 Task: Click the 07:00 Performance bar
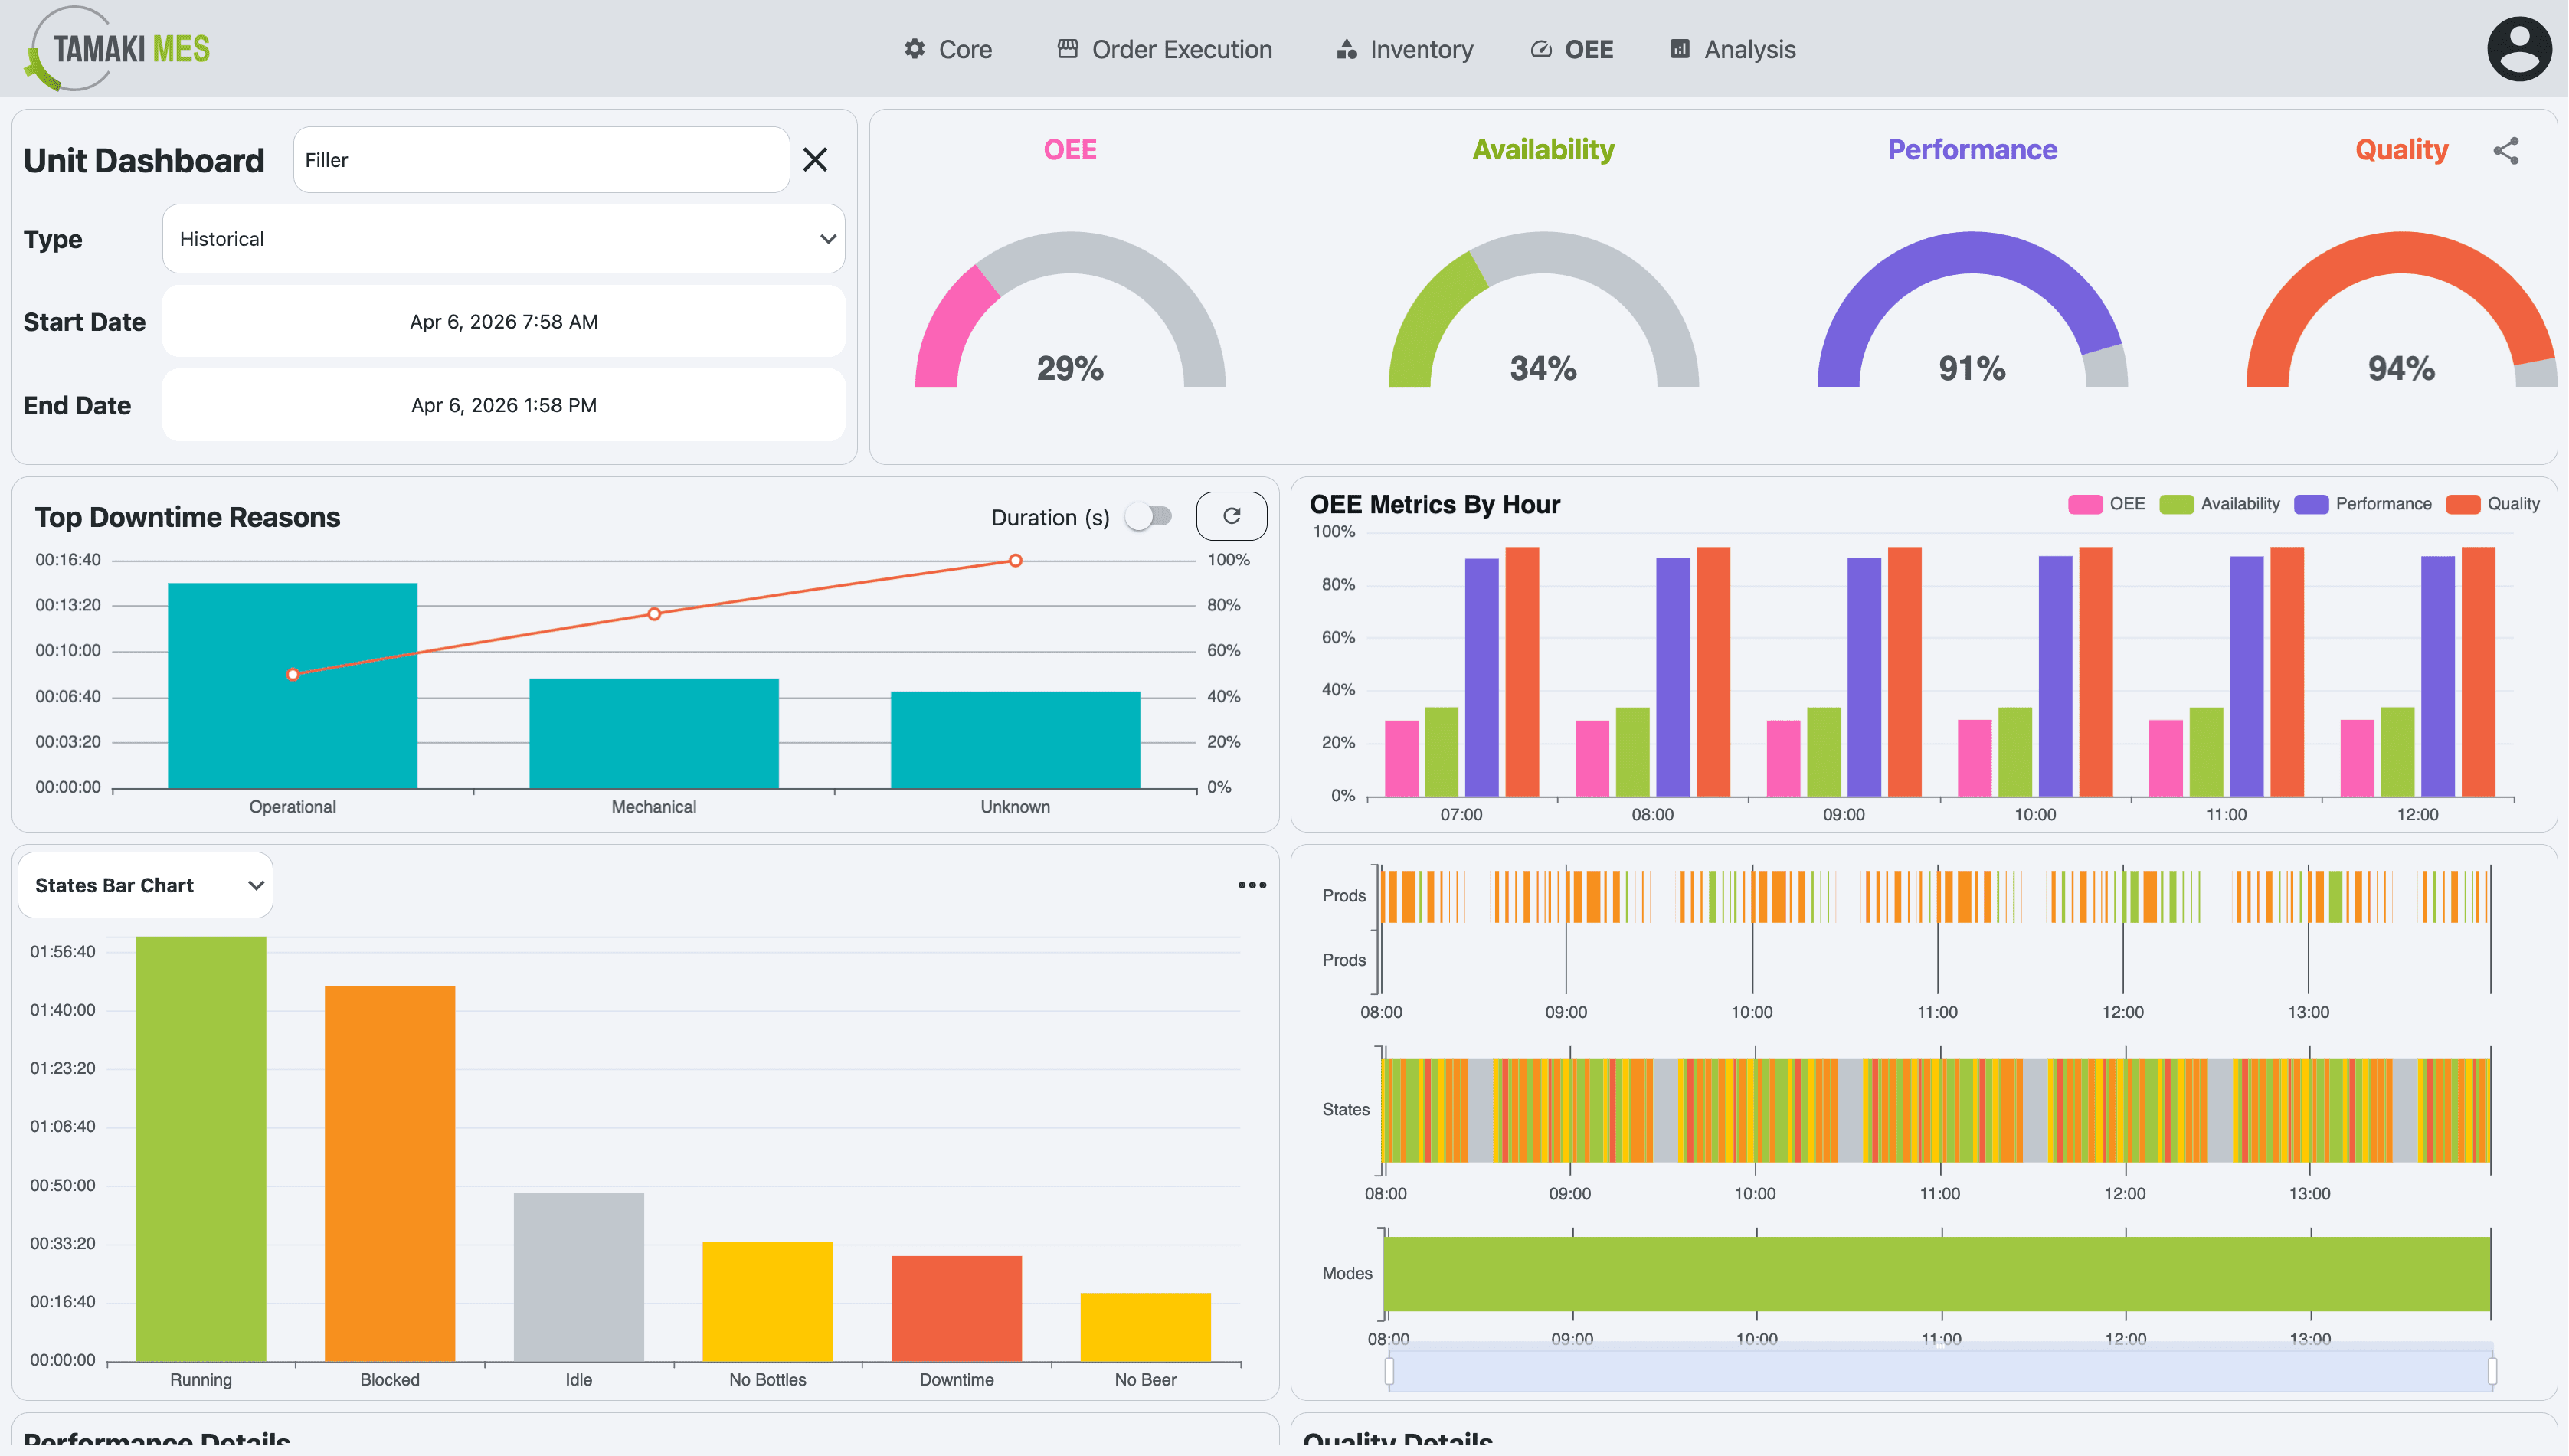point(1481,678)
